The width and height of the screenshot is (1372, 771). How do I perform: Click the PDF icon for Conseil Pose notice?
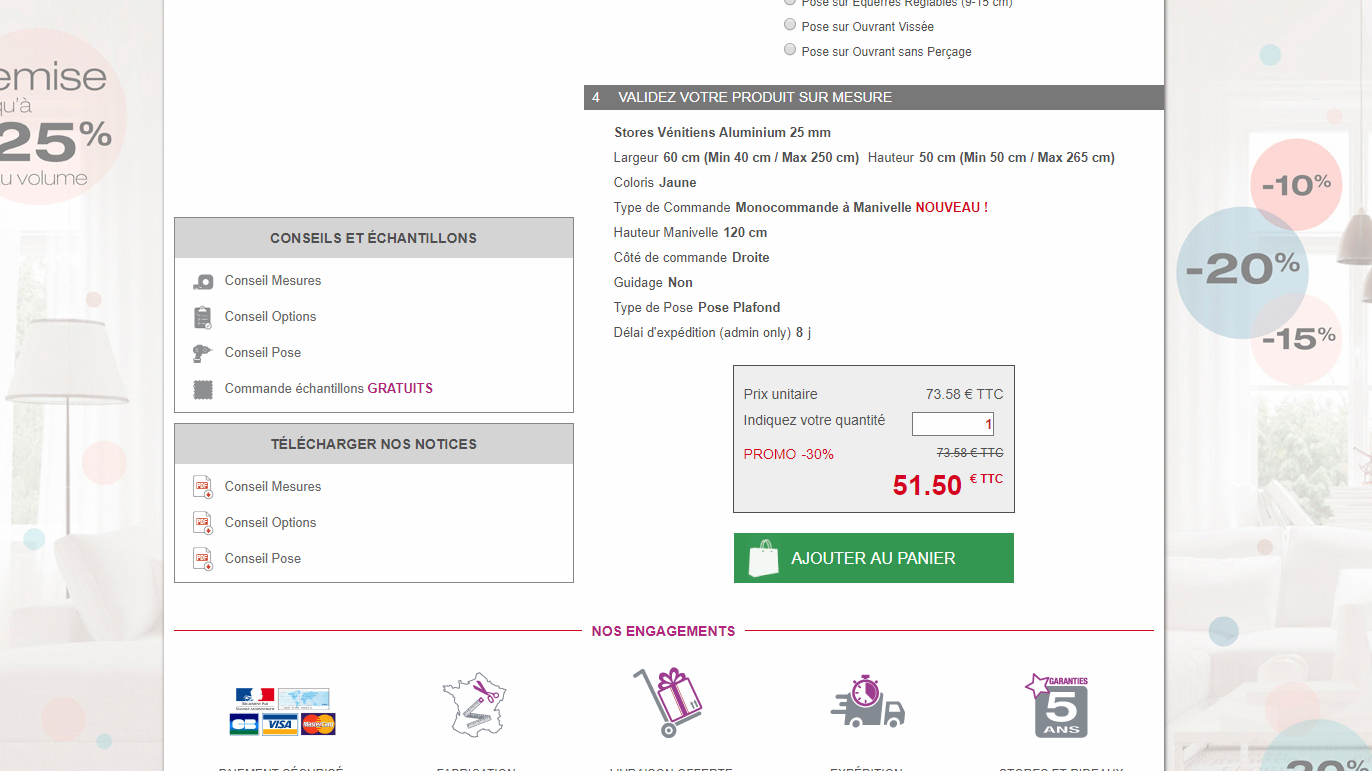click(x=203, y=559)
